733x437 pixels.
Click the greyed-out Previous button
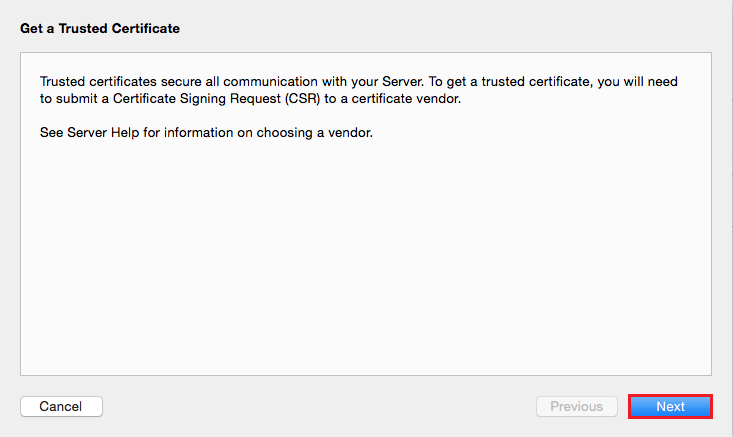point(576,407)
